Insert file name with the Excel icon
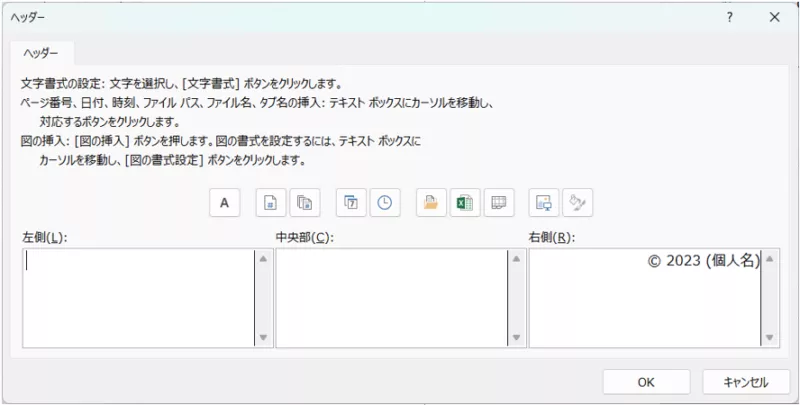The width and height of the screenshot is (800, 405). point(464,202)
